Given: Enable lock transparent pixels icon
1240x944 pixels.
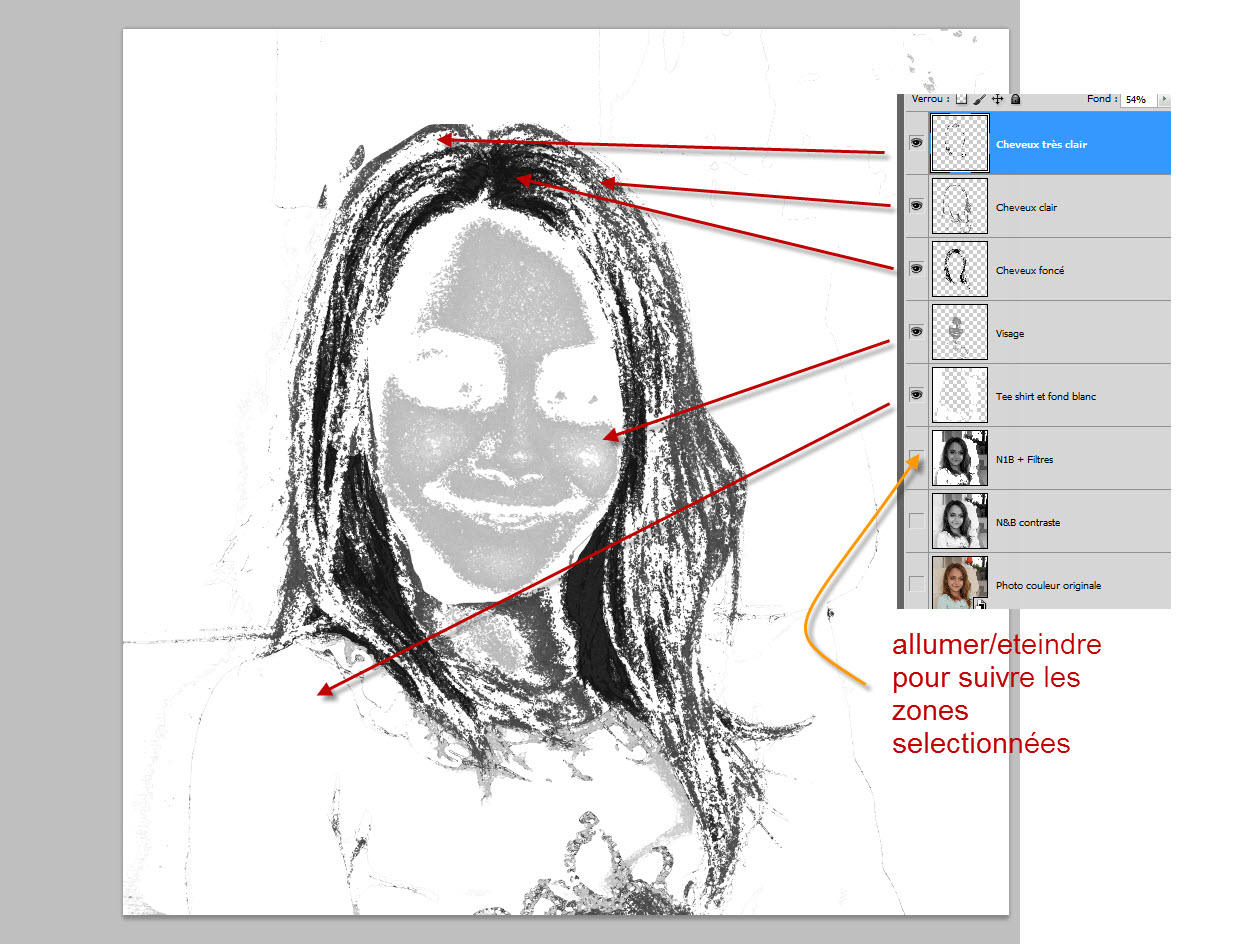Looking at the screenshot, I should coord(961,100).
